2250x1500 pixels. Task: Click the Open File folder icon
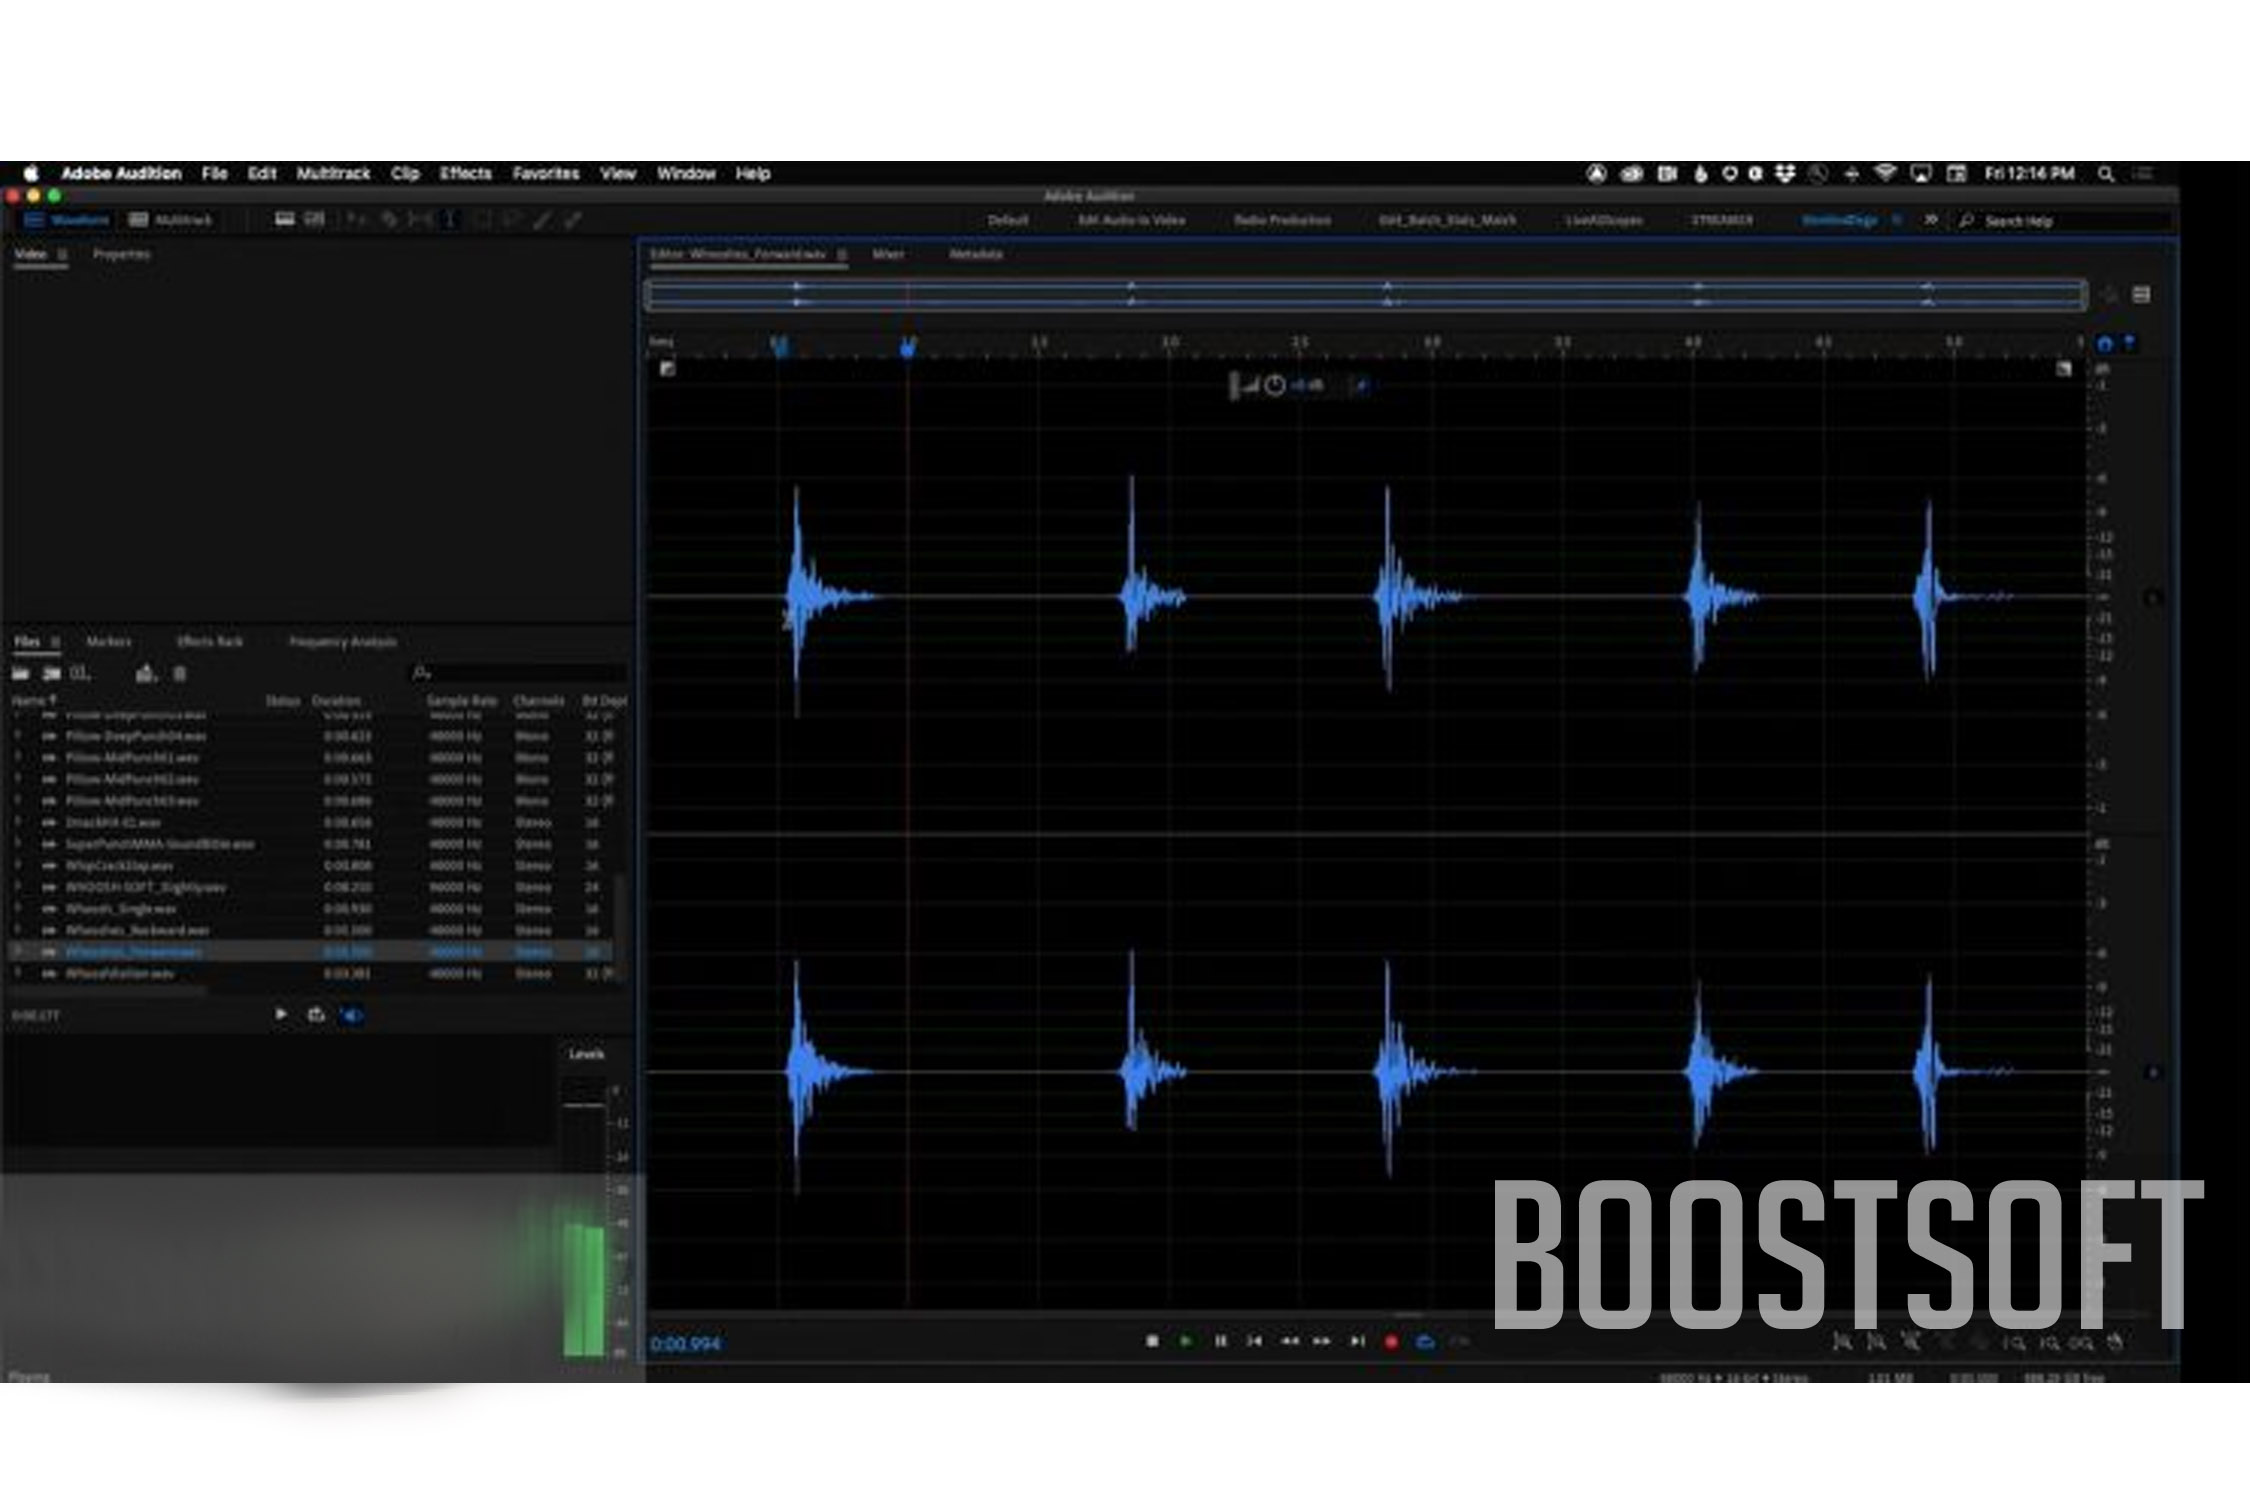(x=20, y=674)
